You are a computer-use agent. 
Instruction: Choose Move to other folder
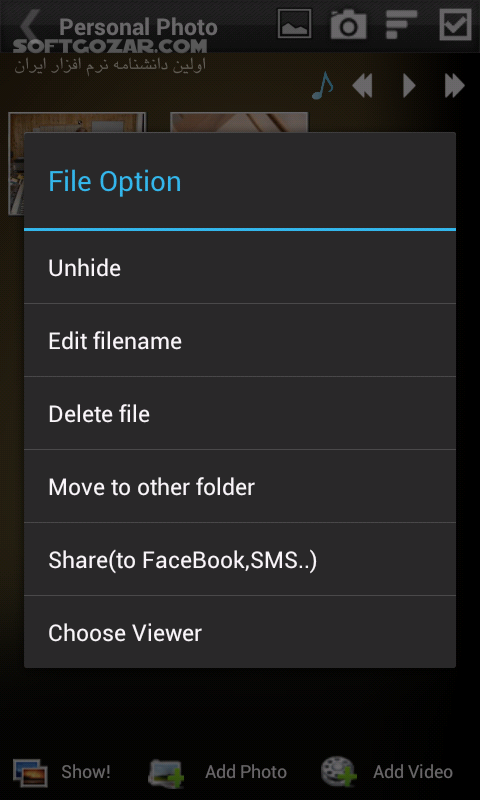tap(240, 486)
